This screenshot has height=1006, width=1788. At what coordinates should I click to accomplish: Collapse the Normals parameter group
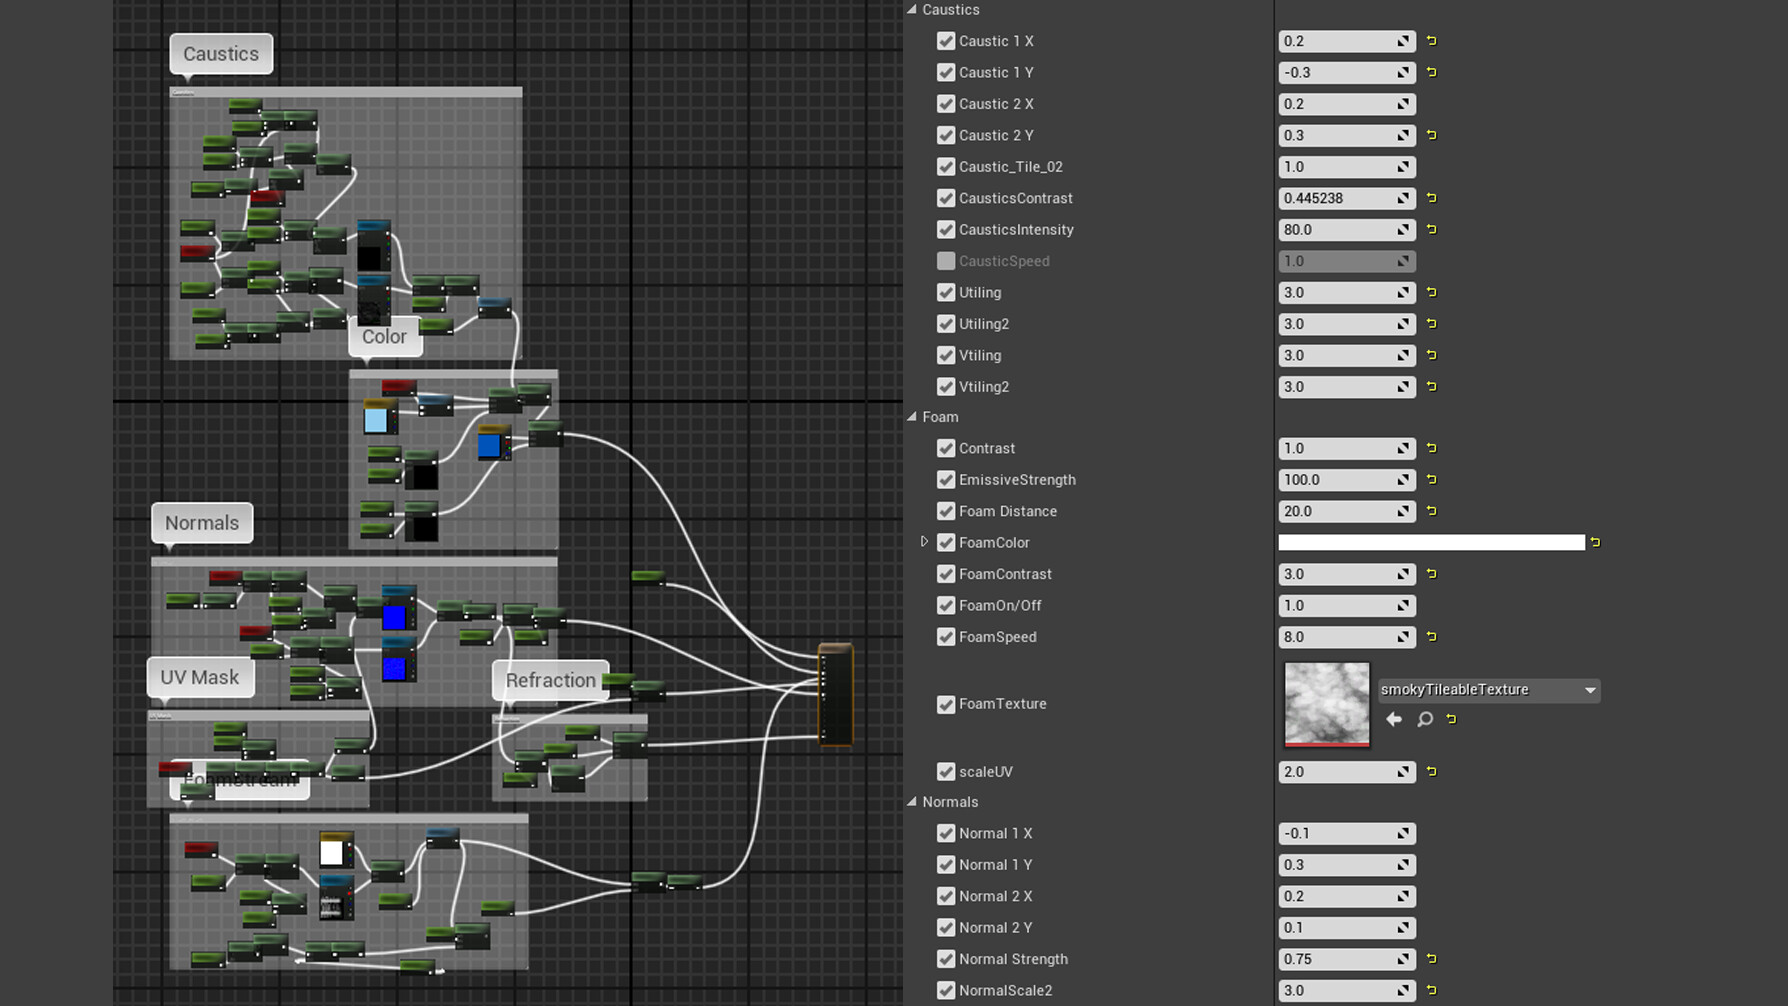pyautogui.click(x=912, y=802)
